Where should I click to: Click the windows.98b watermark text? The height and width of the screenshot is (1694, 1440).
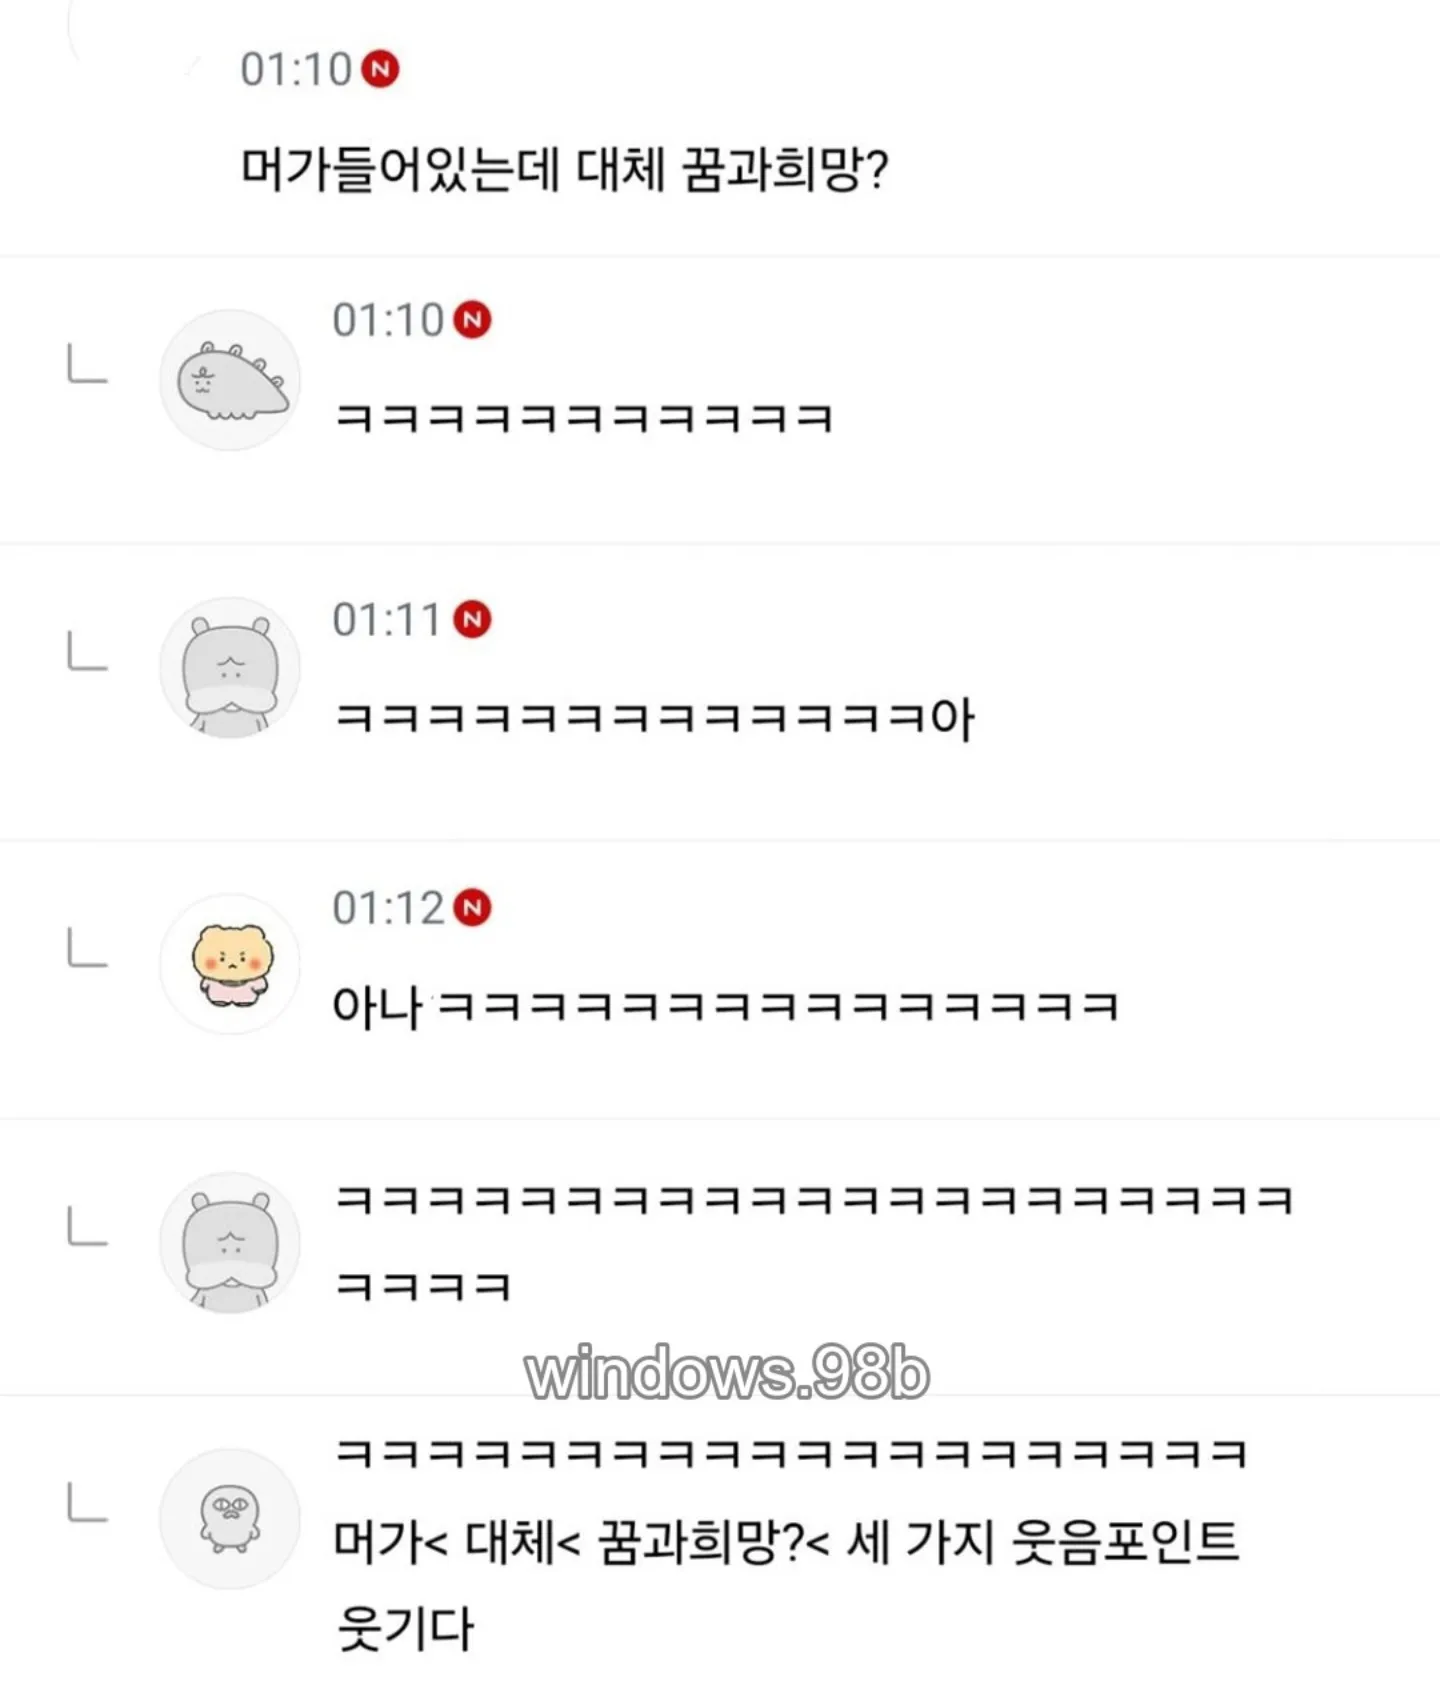pos(727,1374)
